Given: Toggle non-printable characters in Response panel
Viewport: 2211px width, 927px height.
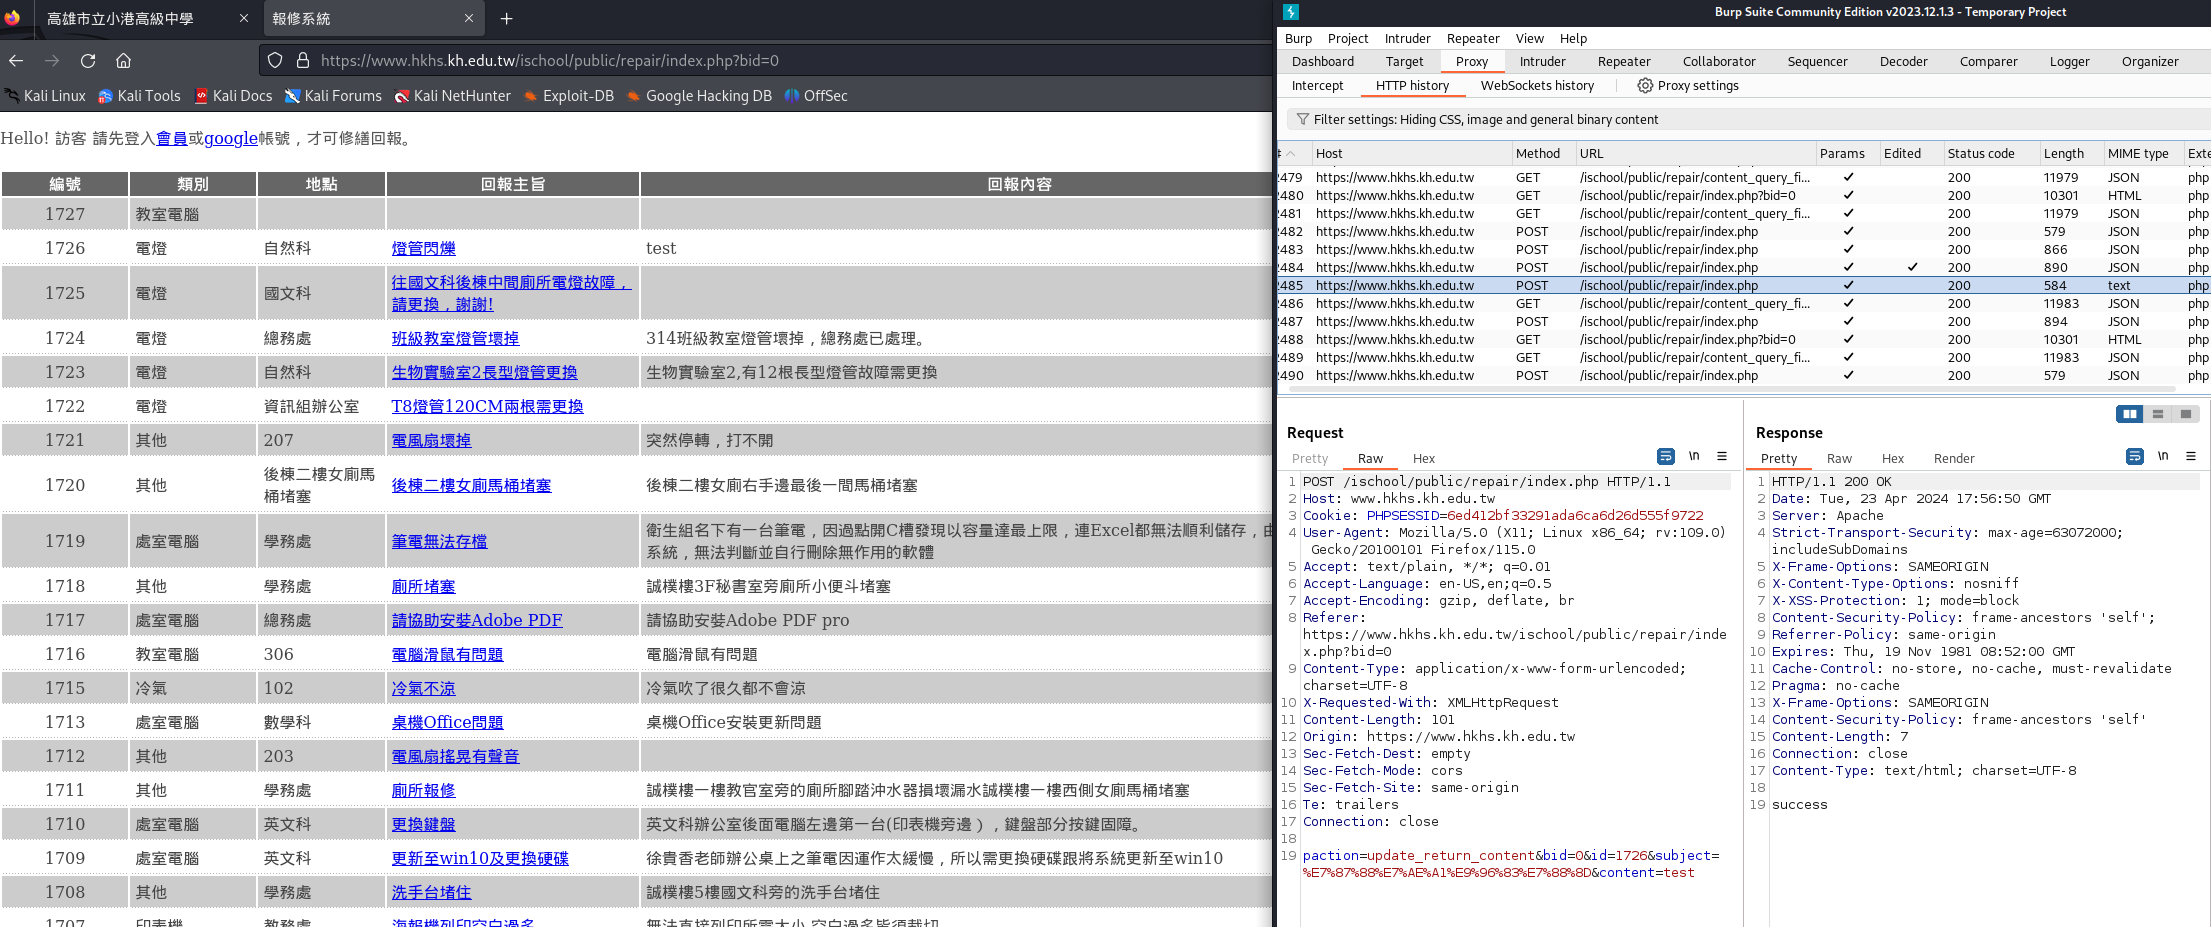Looking at the screenshot, I should (x=2163, y=456).
